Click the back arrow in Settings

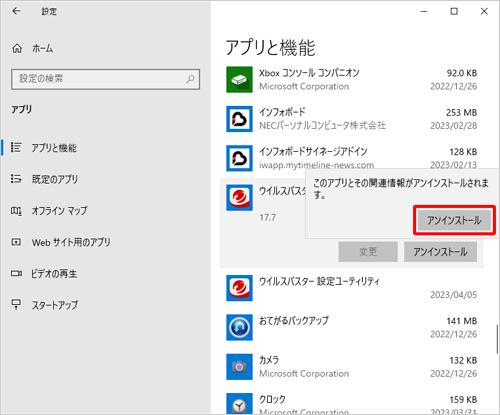(16, 11)
